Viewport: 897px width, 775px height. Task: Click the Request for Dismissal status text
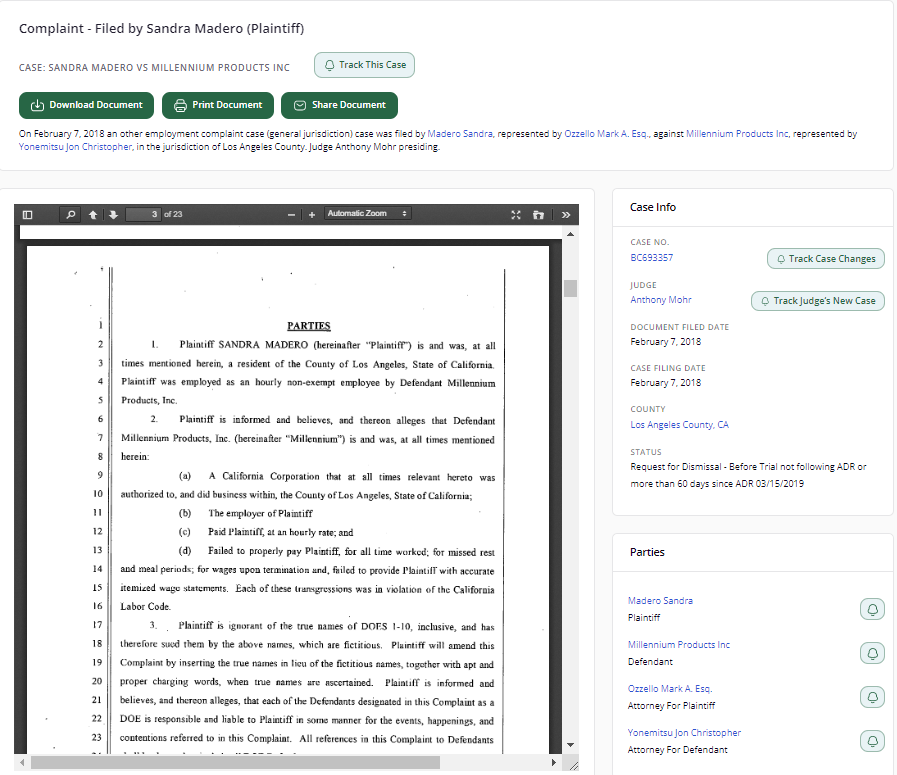(x=748, y=475)
